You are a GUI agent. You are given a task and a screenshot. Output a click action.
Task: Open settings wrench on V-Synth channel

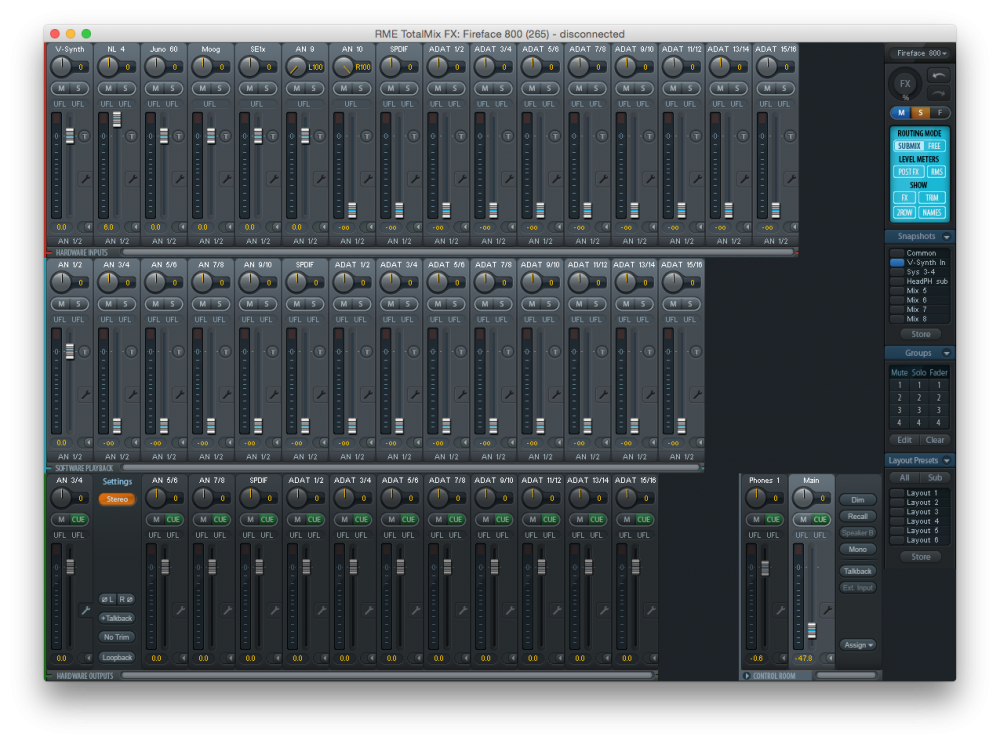85,178
